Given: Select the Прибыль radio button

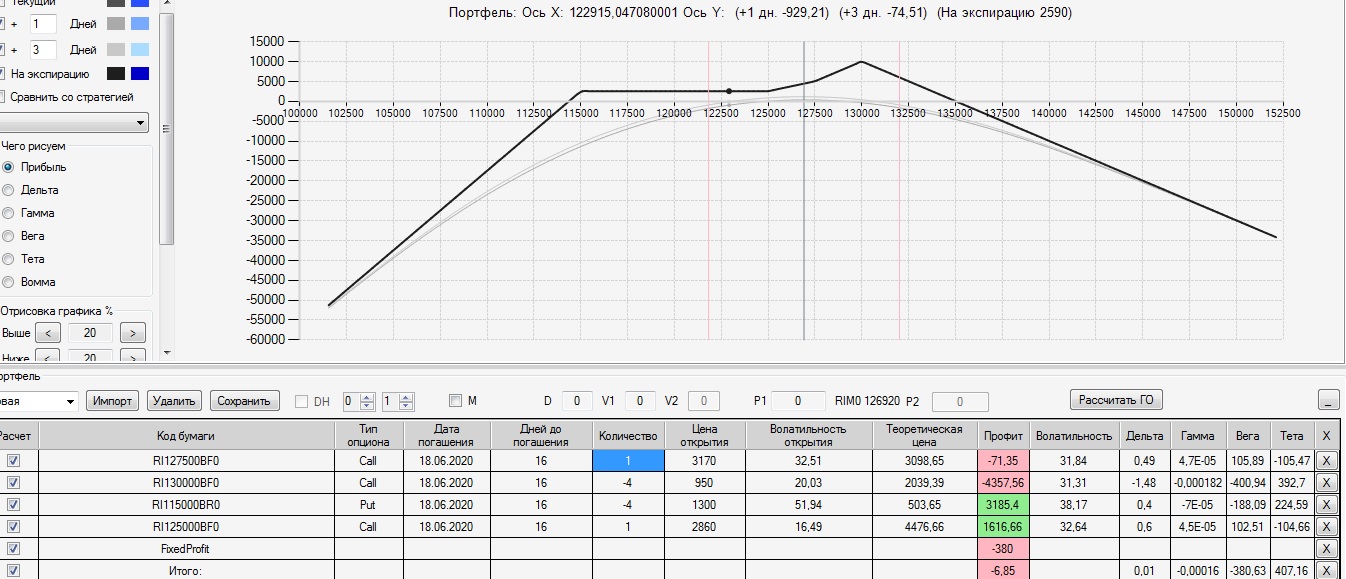Looking at the screenshot, I should pyautogui.click(x=9, y=167).
